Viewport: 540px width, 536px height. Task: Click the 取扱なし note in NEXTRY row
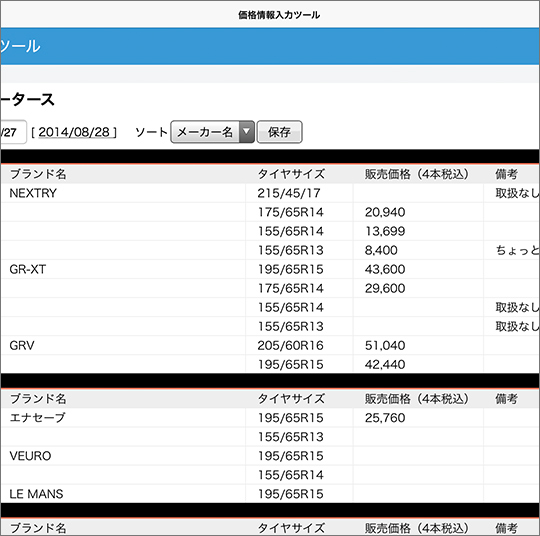(517, 193)
